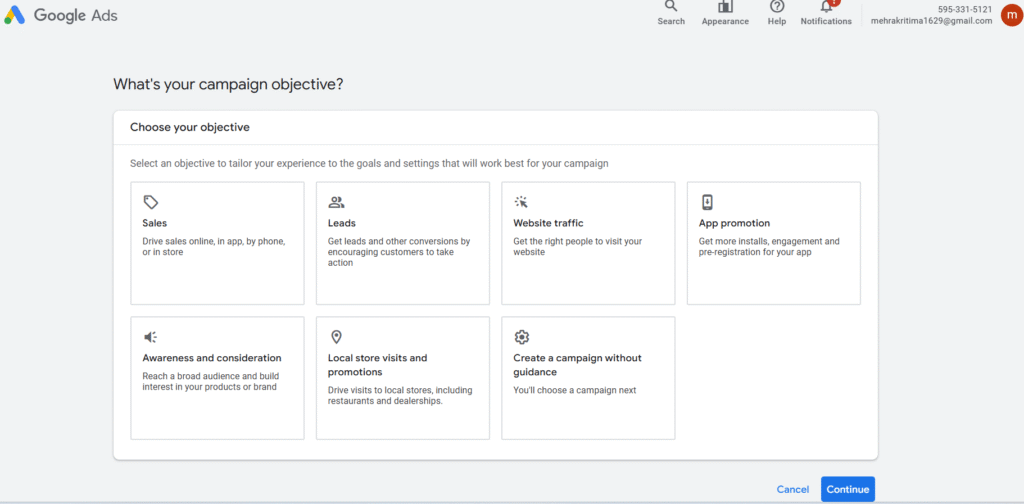Choose the Website traffic objective card
Viewport: 1024px width, 504px height.
[588, 243]
